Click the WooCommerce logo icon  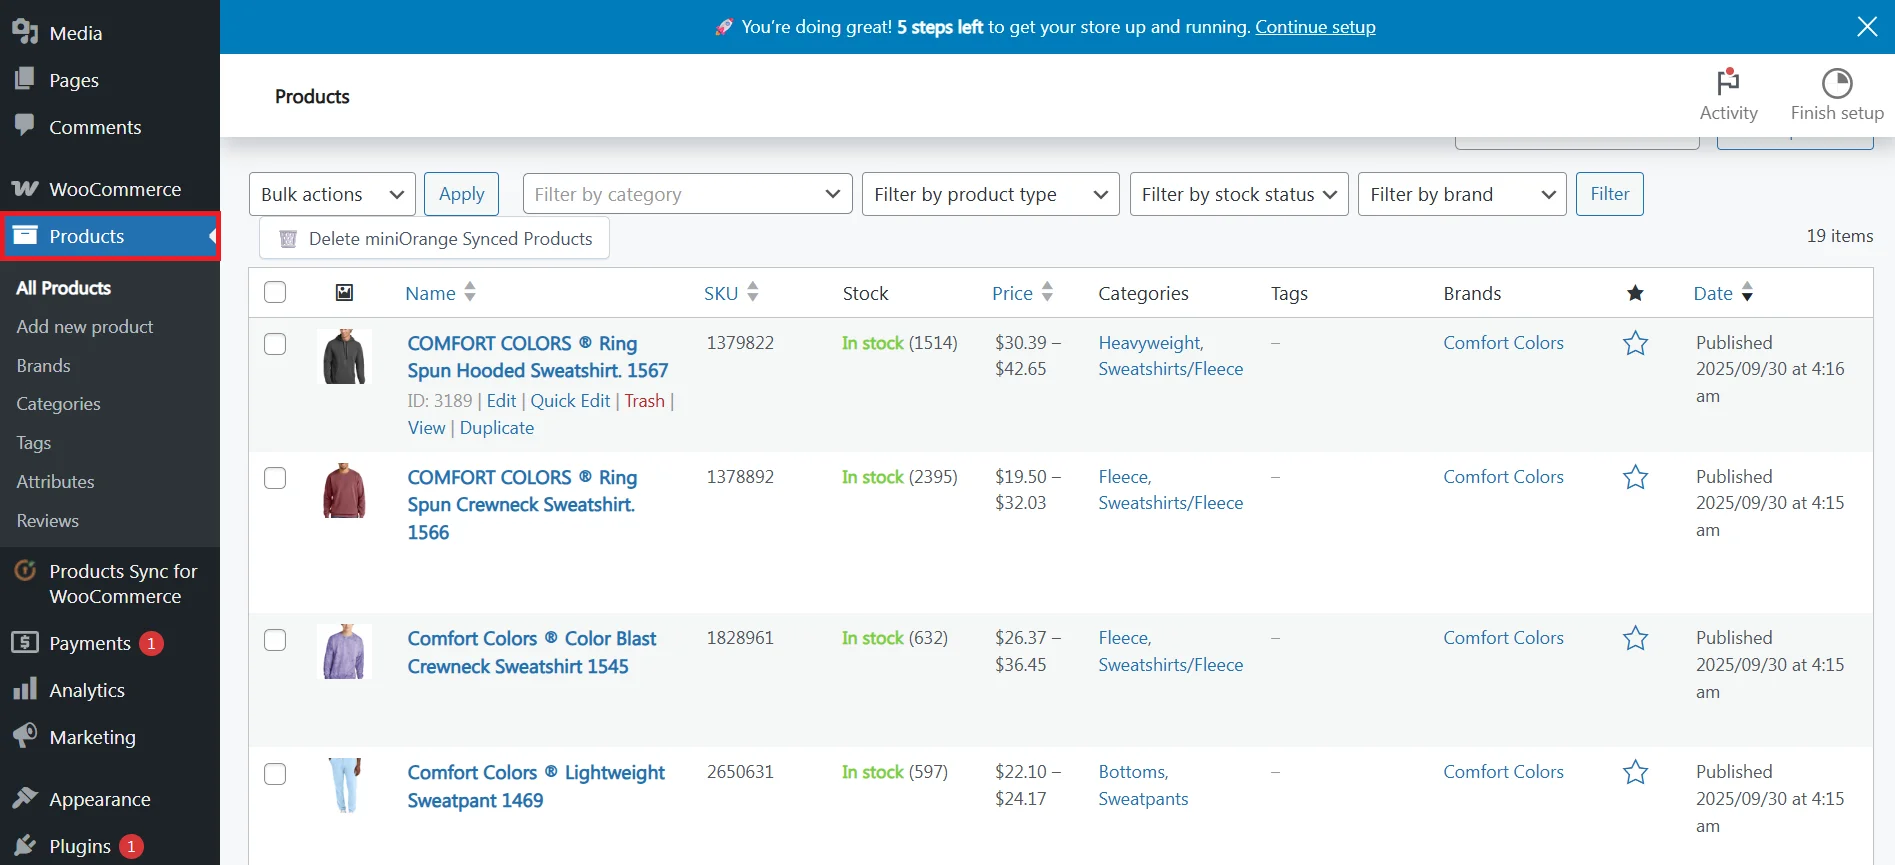pos(25,189)
